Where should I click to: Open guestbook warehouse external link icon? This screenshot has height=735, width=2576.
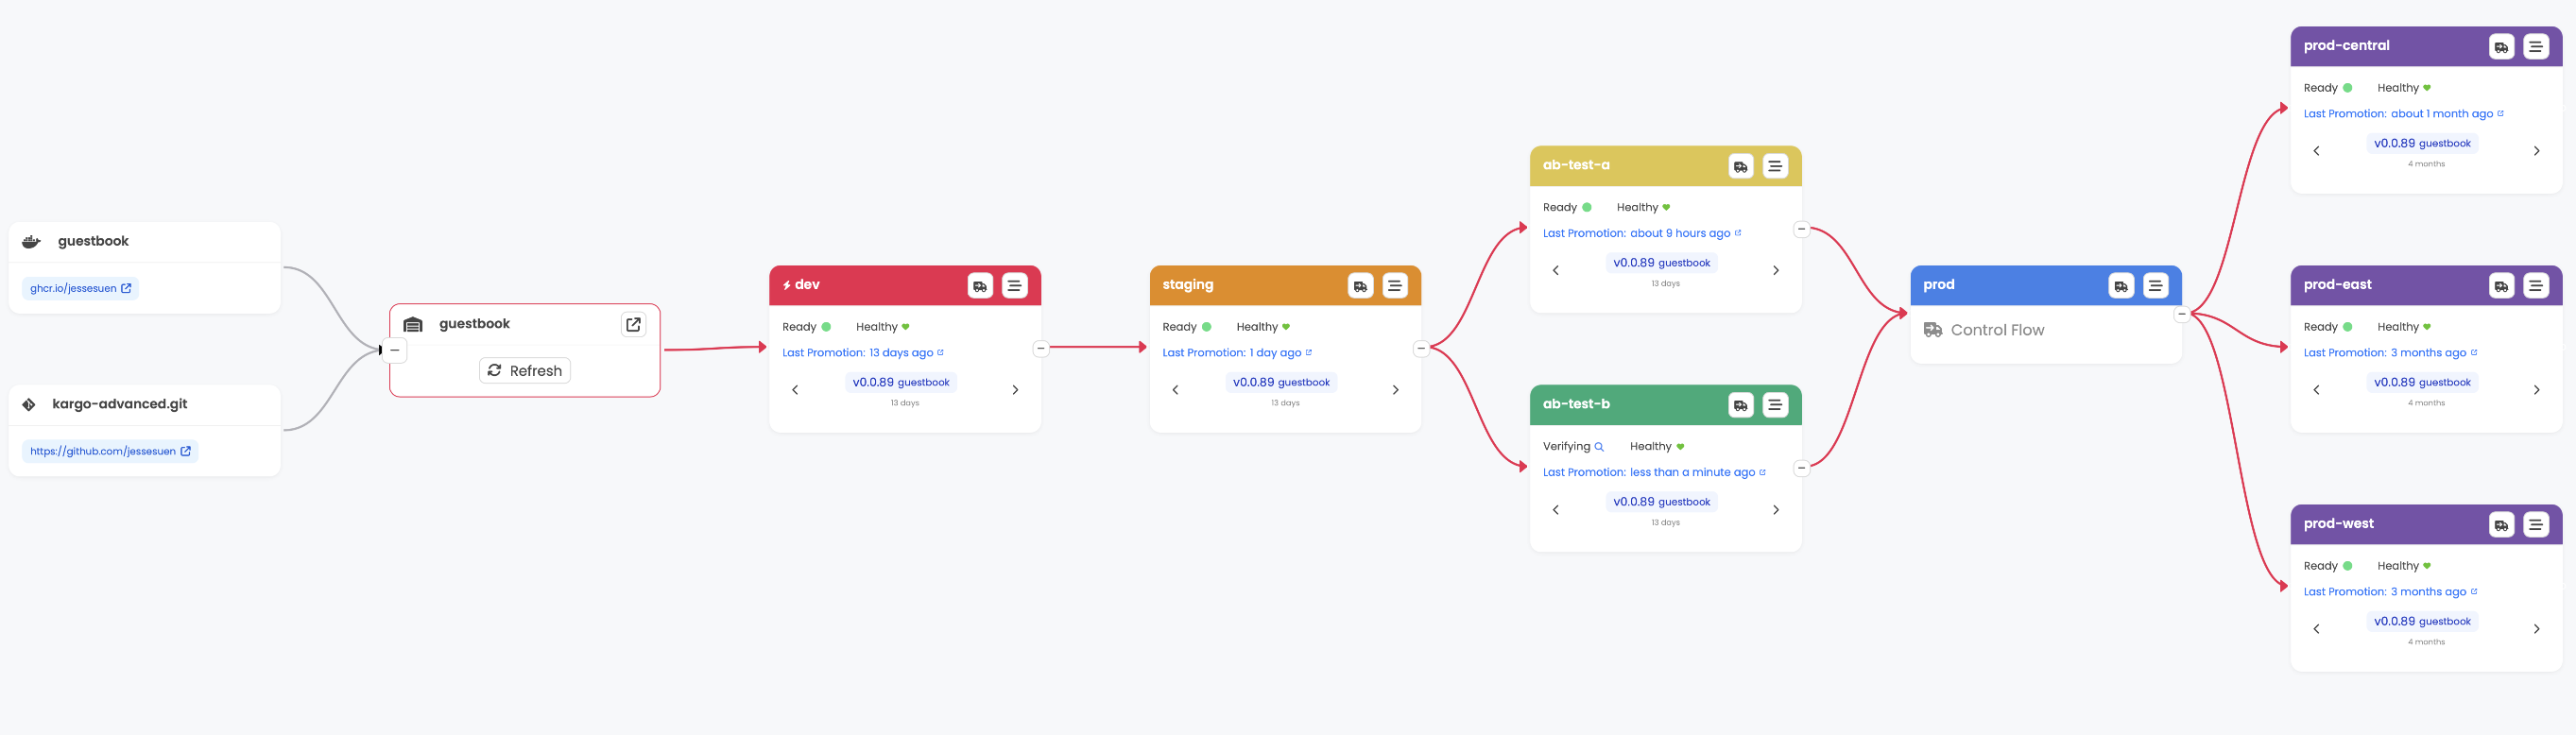(x=633, y=324)
